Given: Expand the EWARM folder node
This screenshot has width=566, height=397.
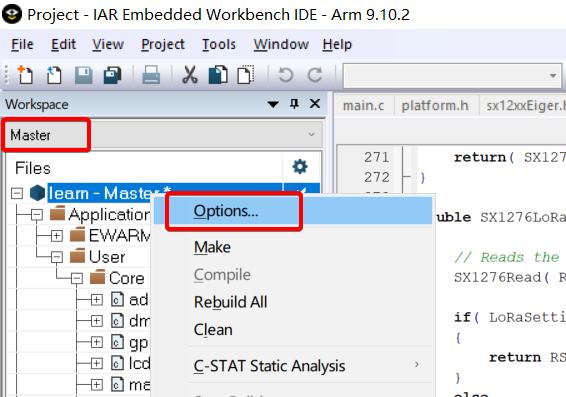Looking at the screenshot, I should 57,236.
